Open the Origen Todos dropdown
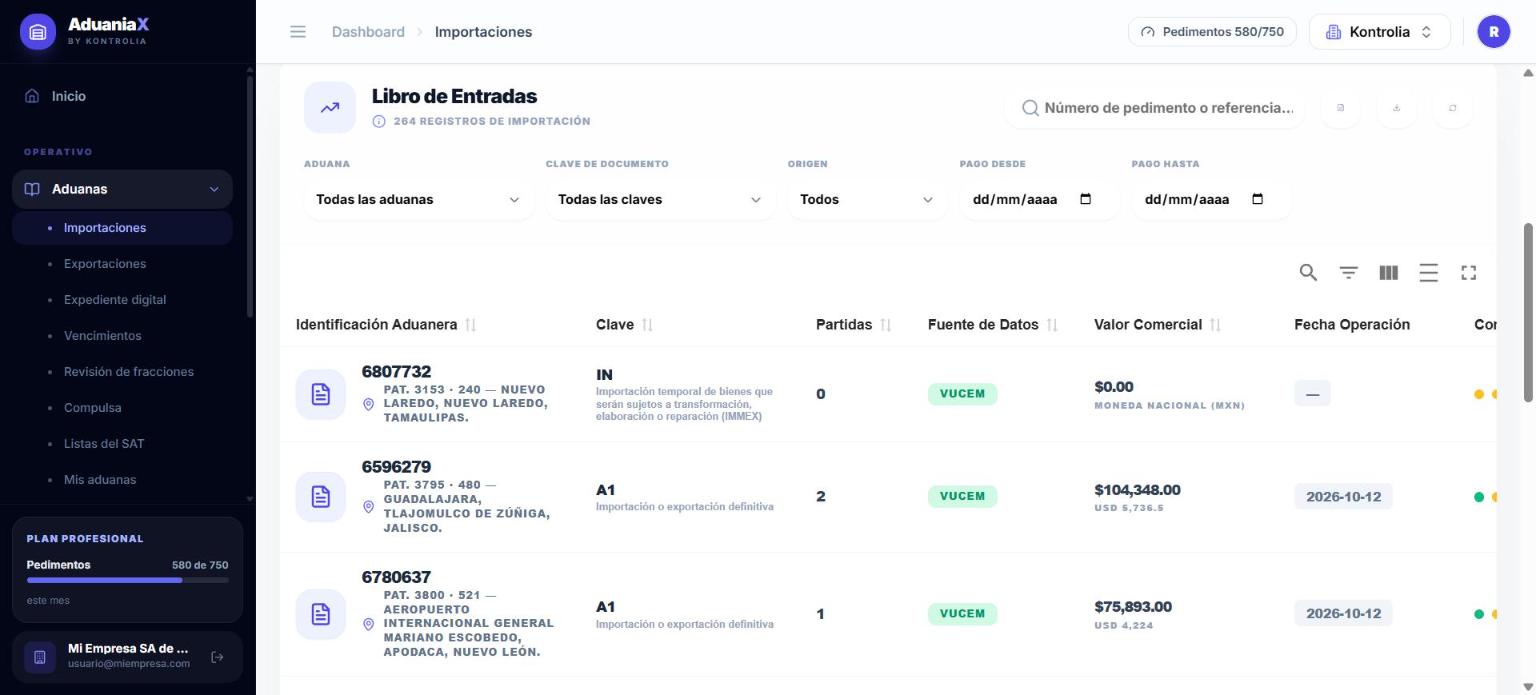The image size is (1536, 695). point(867,199)
